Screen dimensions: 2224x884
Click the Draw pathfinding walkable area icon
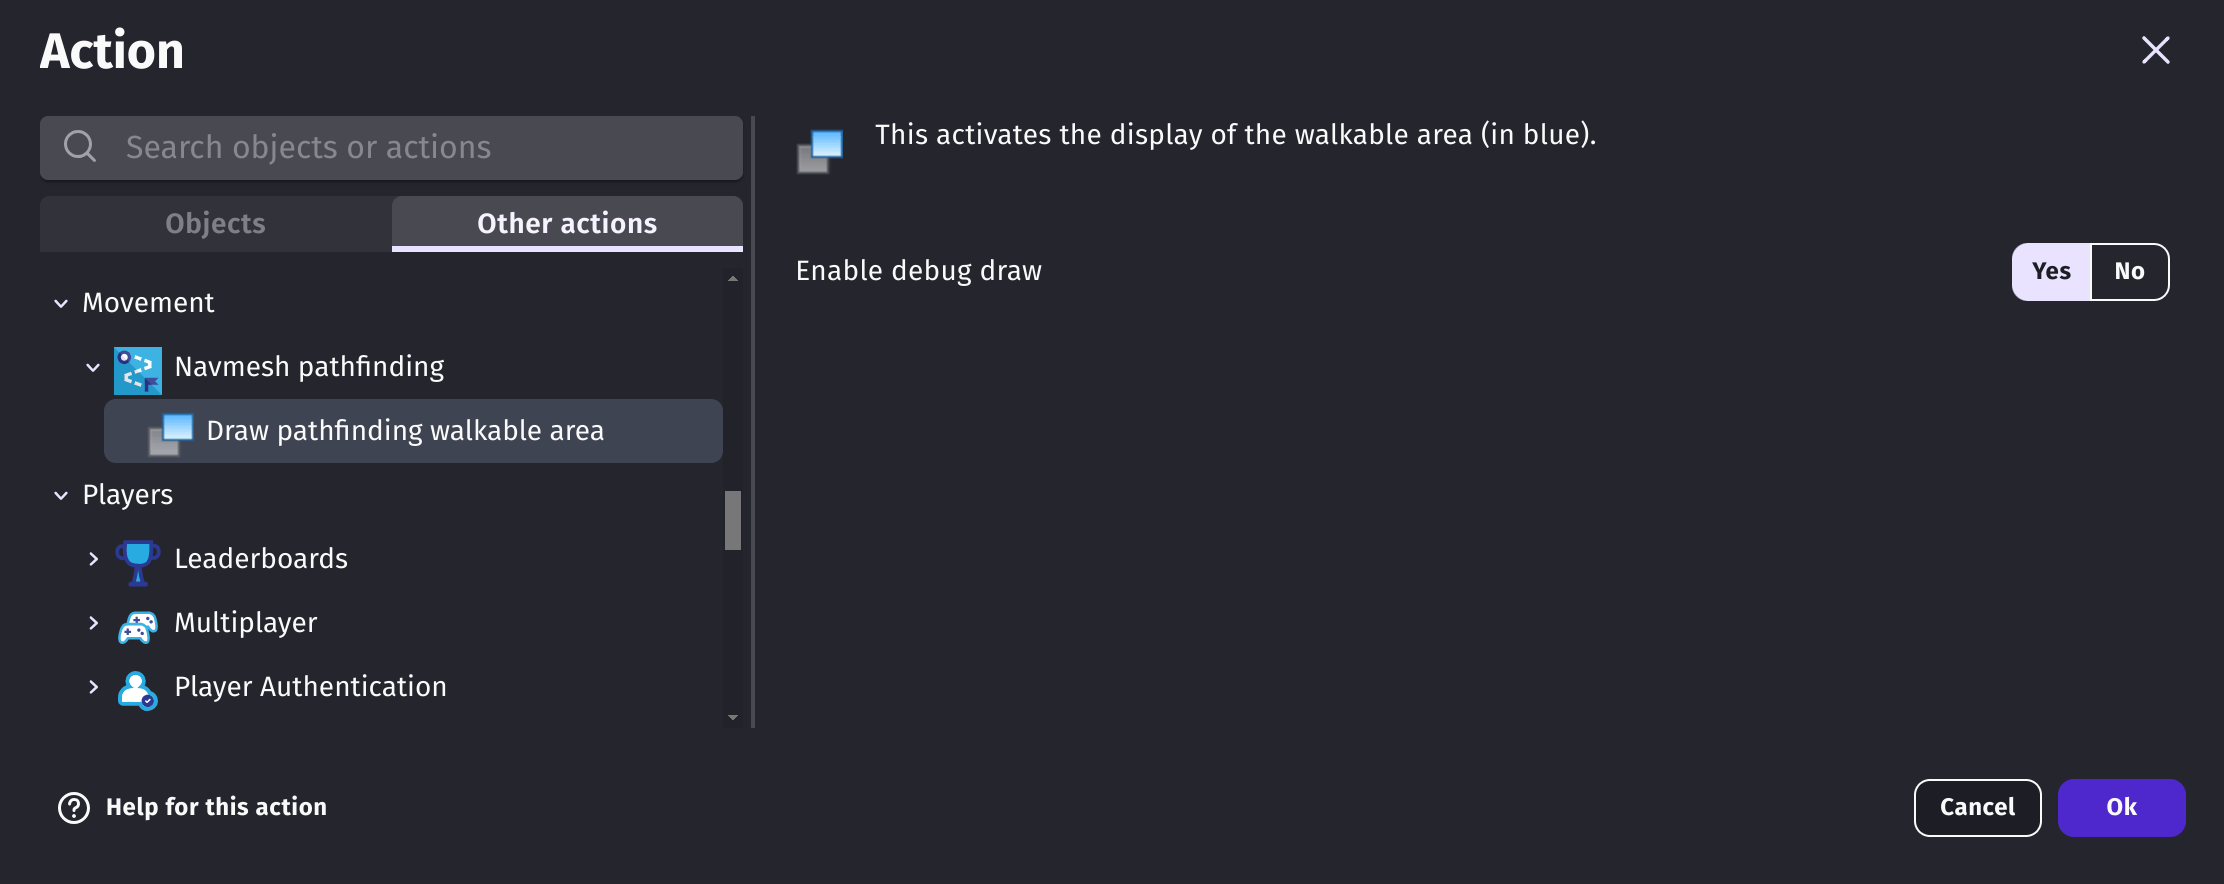tap(170, 433)
